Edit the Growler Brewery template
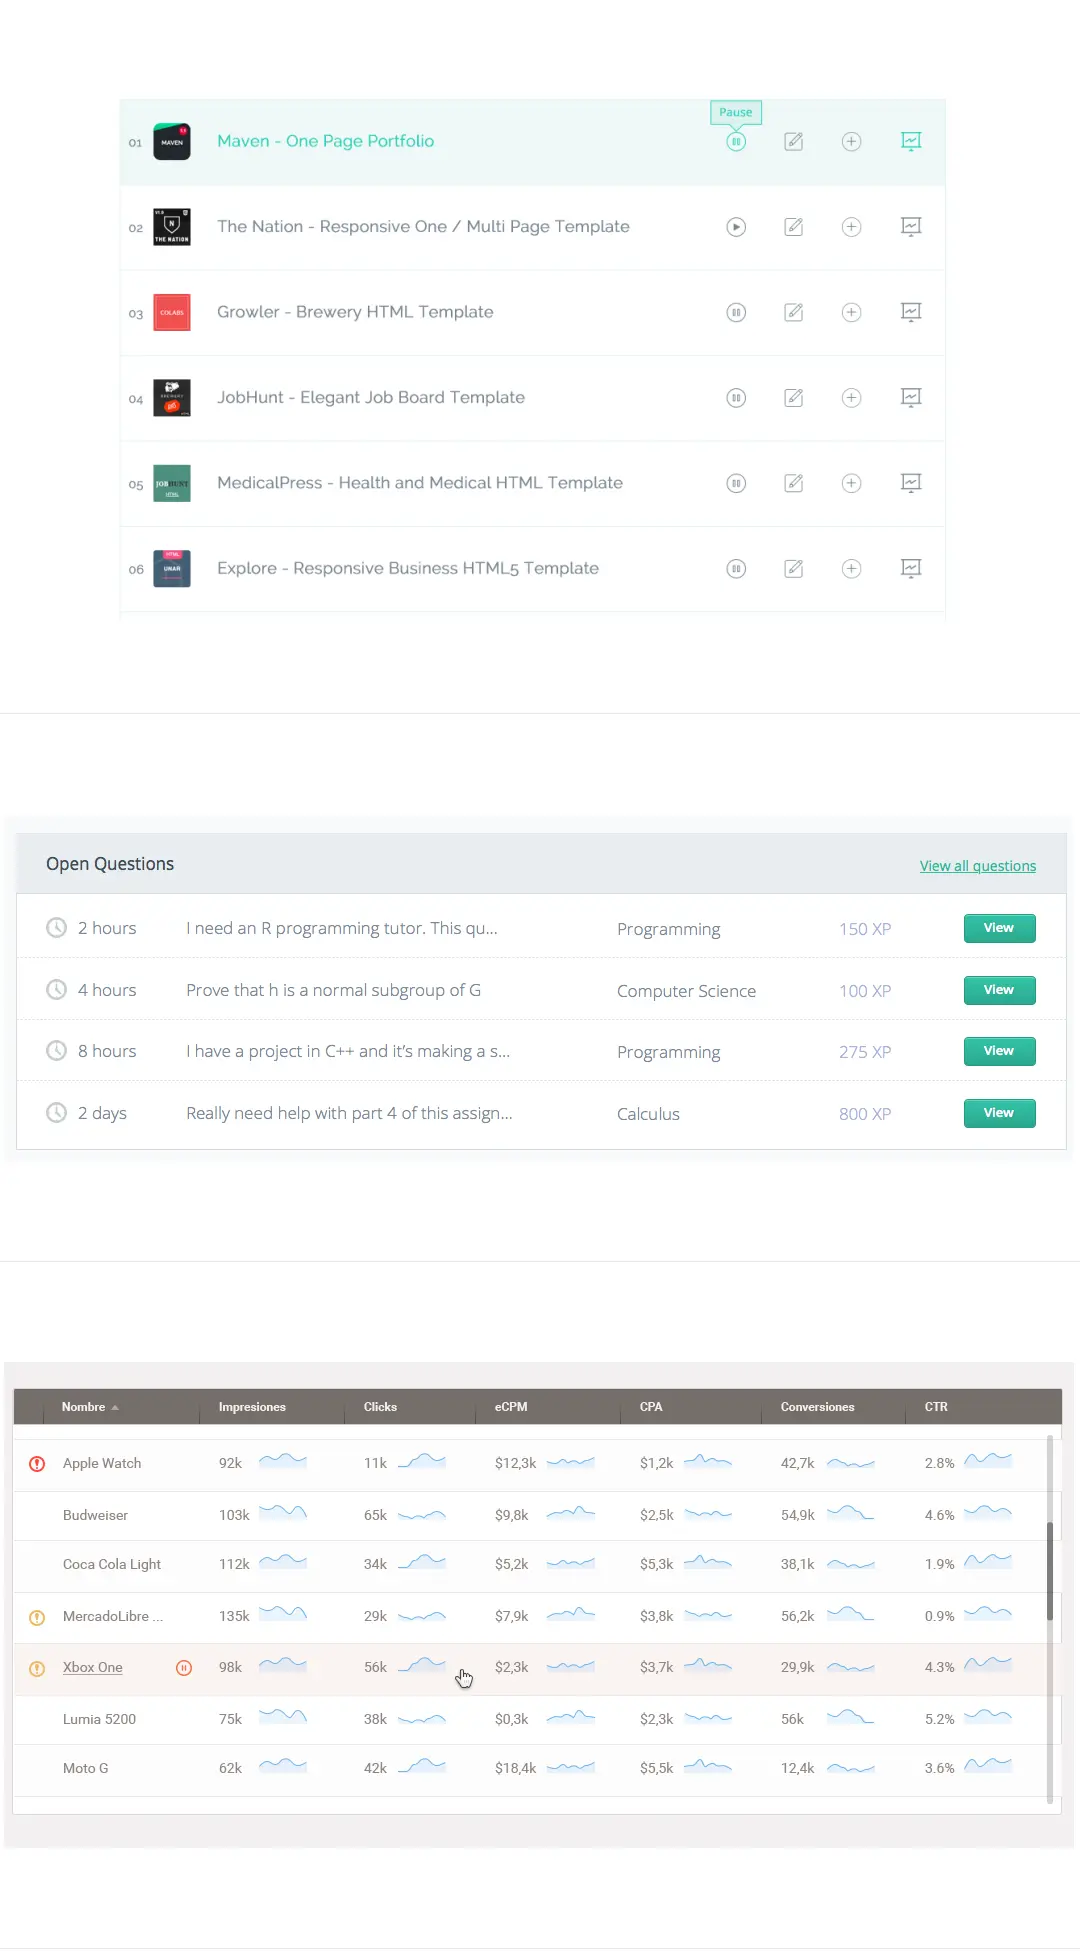The height and width of the screenshot is (1952, 1080). point(794,313)
